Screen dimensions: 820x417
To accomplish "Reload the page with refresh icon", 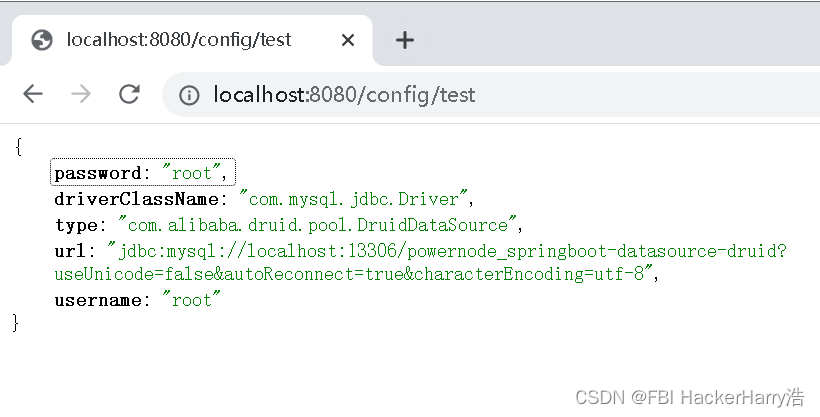I will [129, 94].
